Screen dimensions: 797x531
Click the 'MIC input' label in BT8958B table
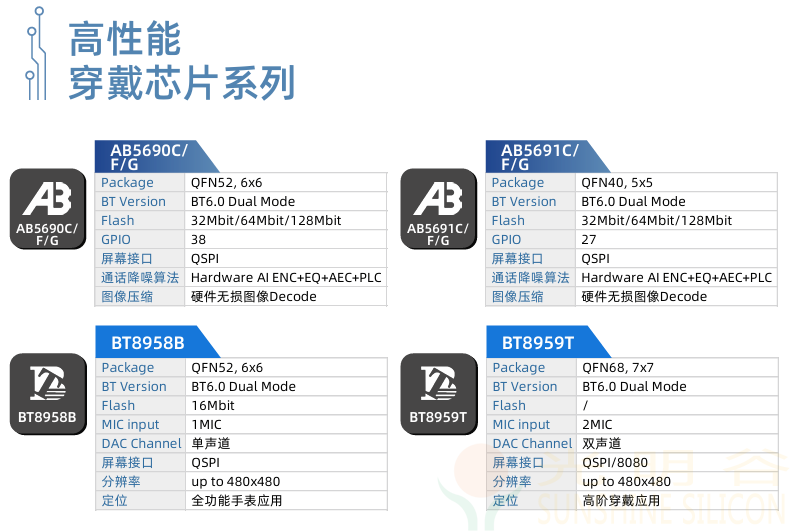[130, 424]
